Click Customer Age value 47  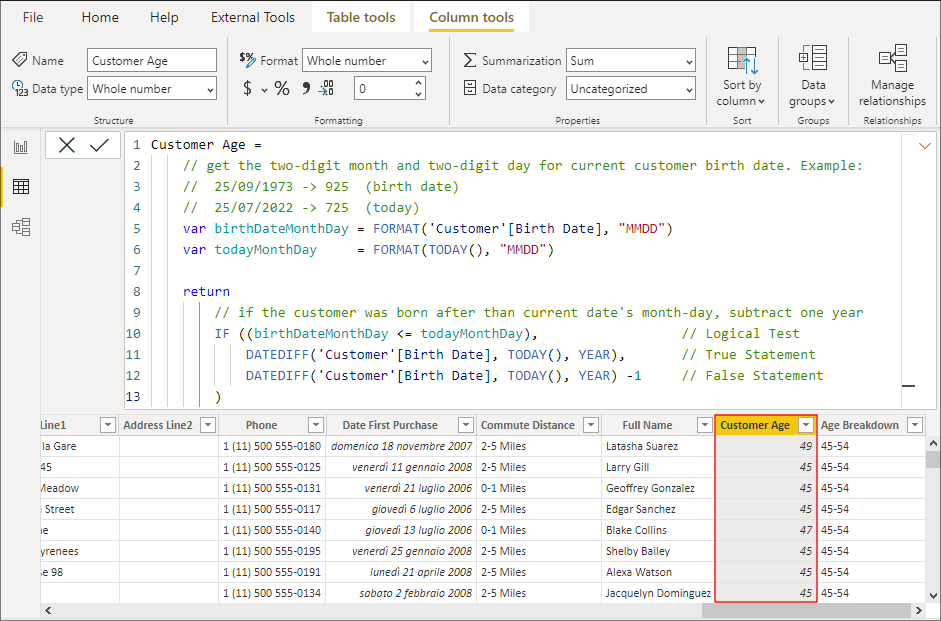tap(766, 530)
